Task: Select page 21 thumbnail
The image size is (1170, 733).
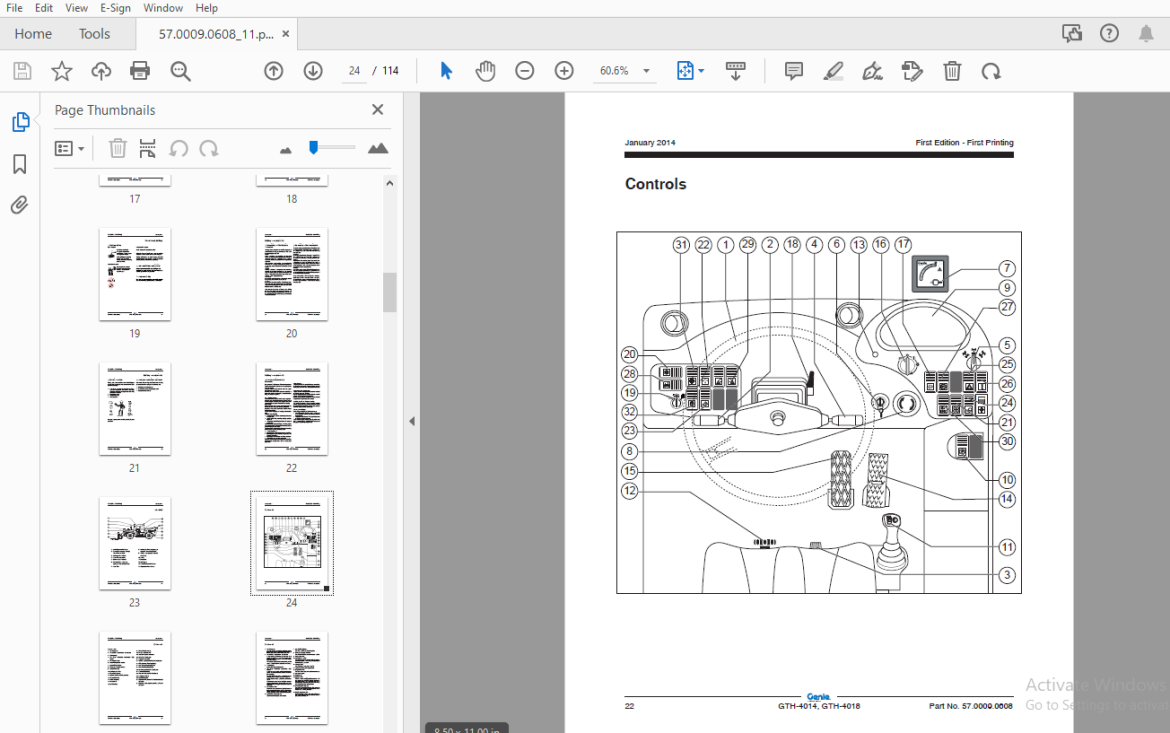Action: [x=135, y=409]
